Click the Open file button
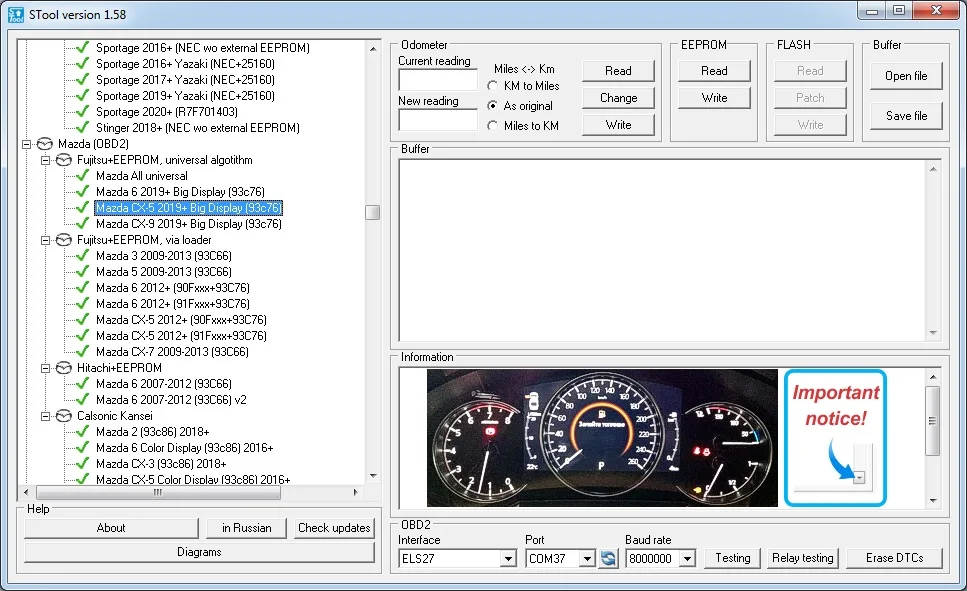 click(905, 76)
